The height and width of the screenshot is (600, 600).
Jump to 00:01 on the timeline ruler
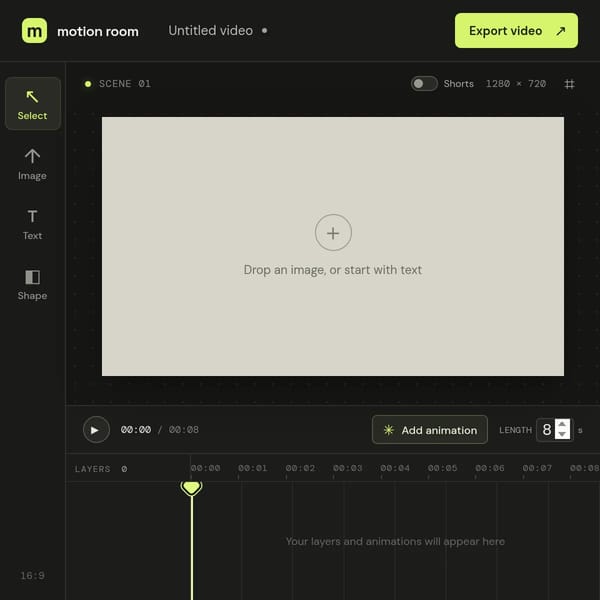tap(253, 468)
